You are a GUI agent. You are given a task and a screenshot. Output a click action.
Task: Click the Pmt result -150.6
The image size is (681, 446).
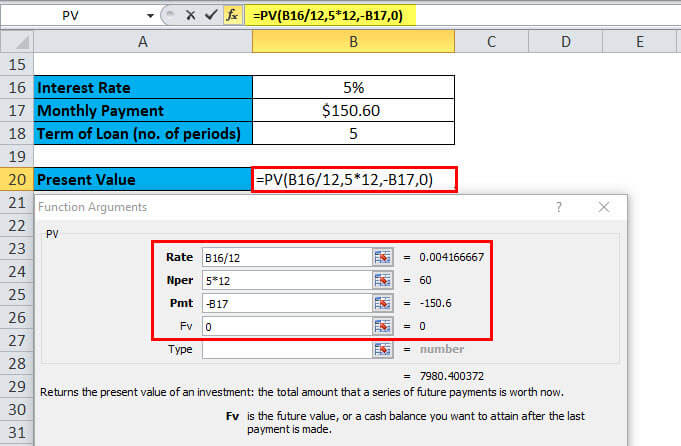pos(436,303)
